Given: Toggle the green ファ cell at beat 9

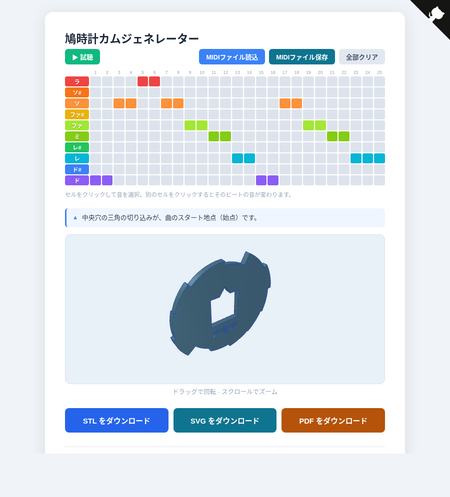Looking at the screenshot, I should point(190,125).
